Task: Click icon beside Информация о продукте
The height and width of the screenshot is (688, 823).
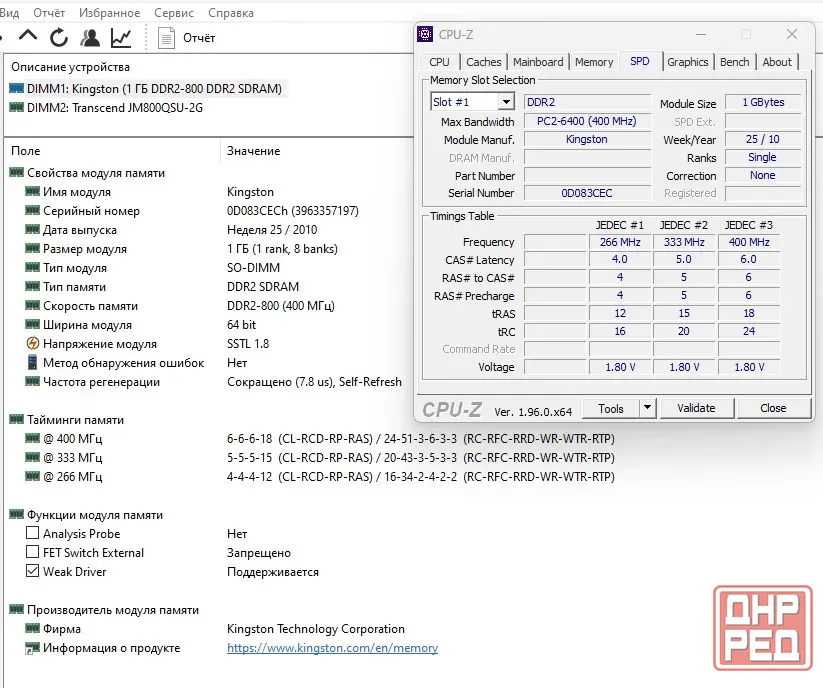Action: point(33,648)
